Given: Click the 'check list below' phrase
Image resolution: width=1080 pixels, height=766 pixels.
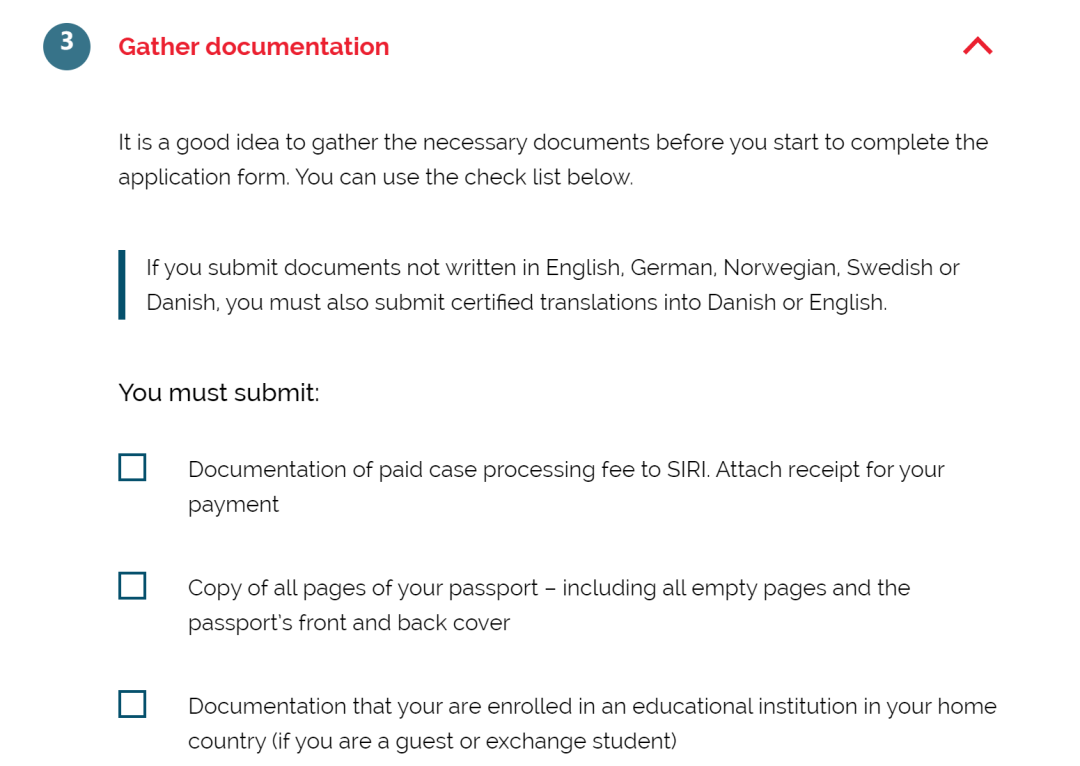Looking at the screenshot, I should coord(548,177).
